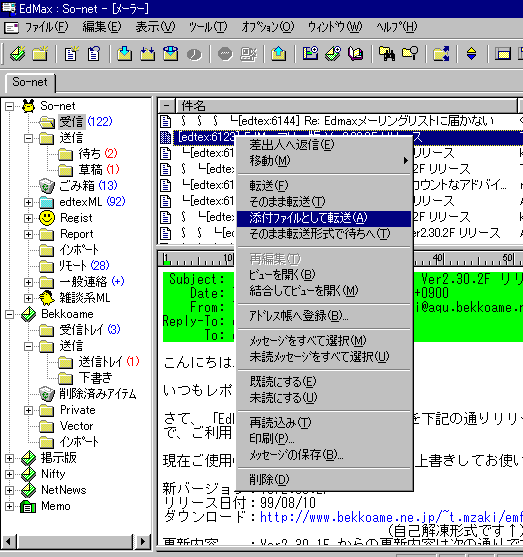Choose 削除(D) in context menu
The height and width of the screenshot is (557, 523).
click(x=324, y=480)
